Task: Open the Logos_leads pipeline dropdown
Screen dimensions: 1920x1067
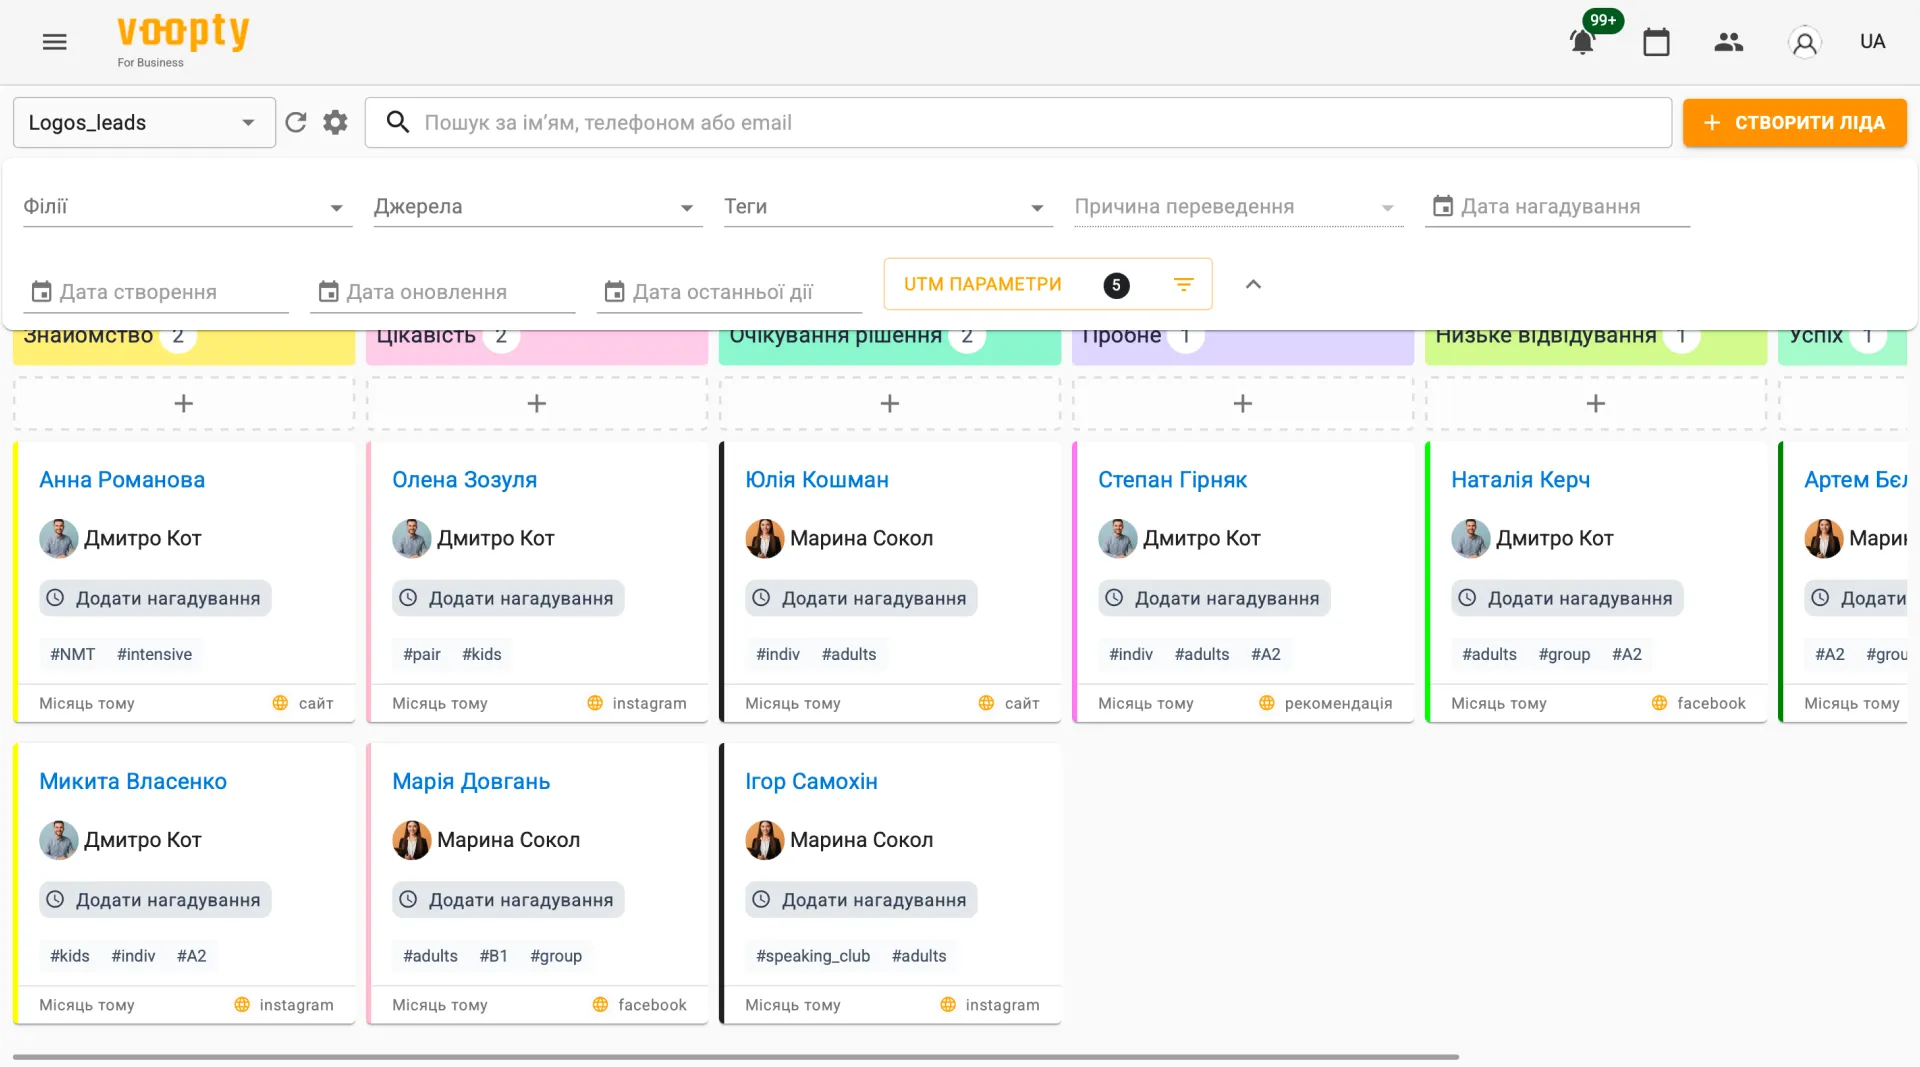Action: pos(144,122)
